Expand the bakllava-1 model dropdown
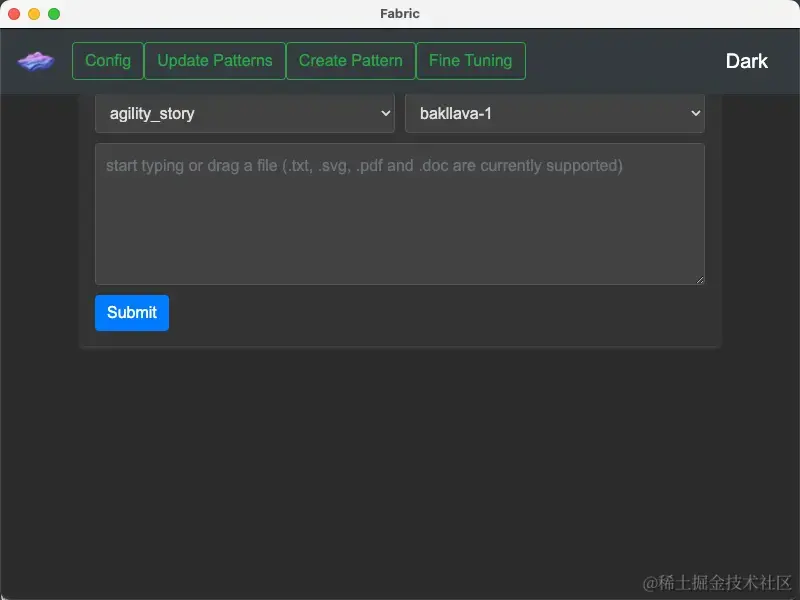The height and width of the screenshot is (600, 800). click(x=555, y=113)
